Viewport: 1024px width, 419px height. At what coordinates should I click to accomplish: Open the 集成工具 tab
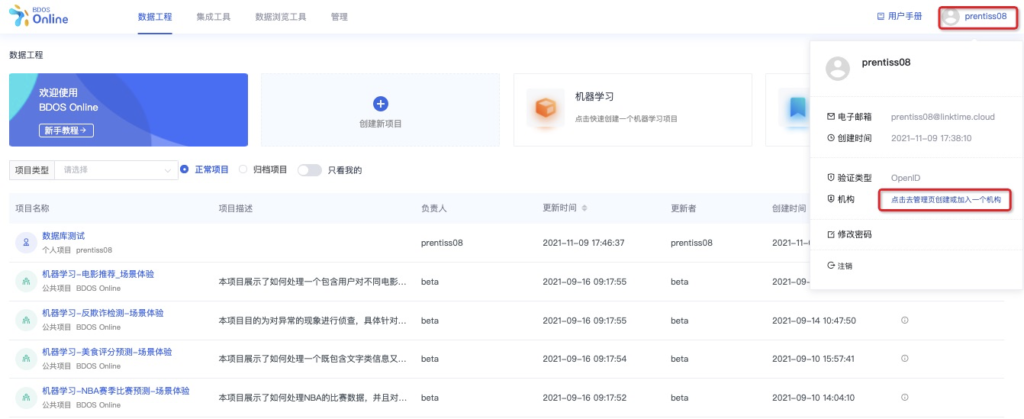[x=214, y=17]
